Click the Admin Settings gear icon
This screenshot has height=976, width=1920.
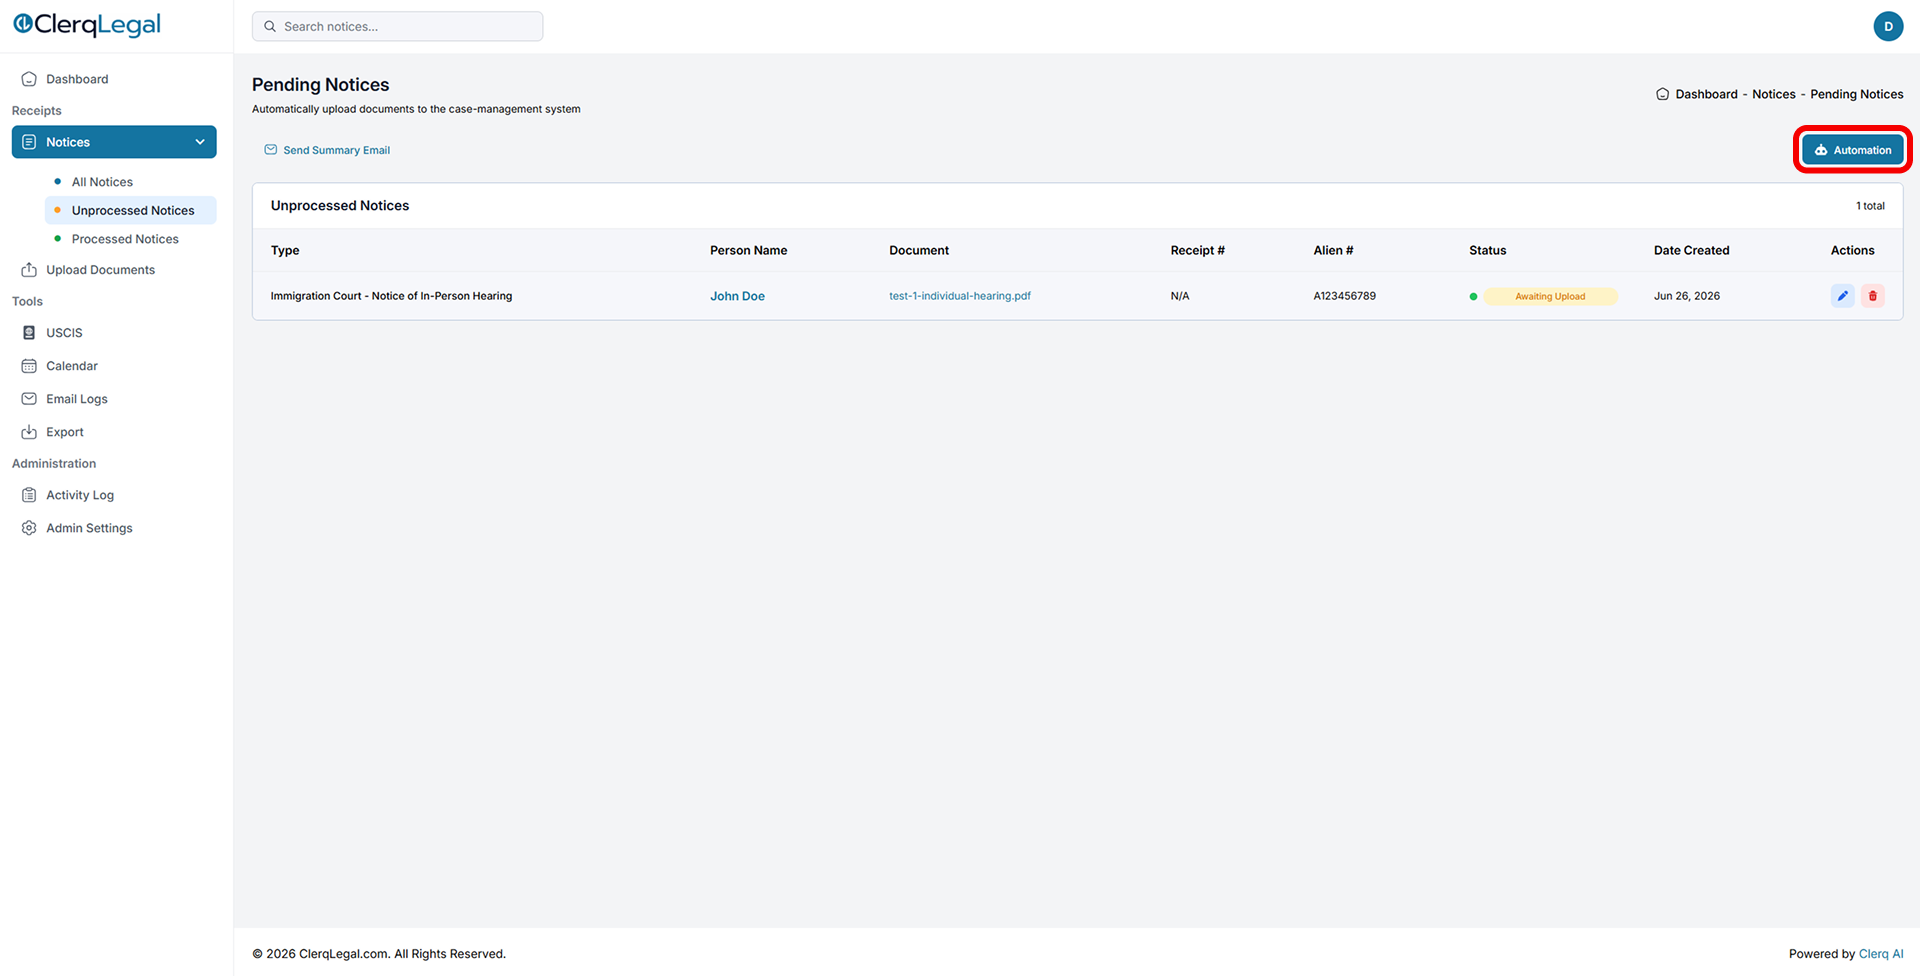coord(29,528)
